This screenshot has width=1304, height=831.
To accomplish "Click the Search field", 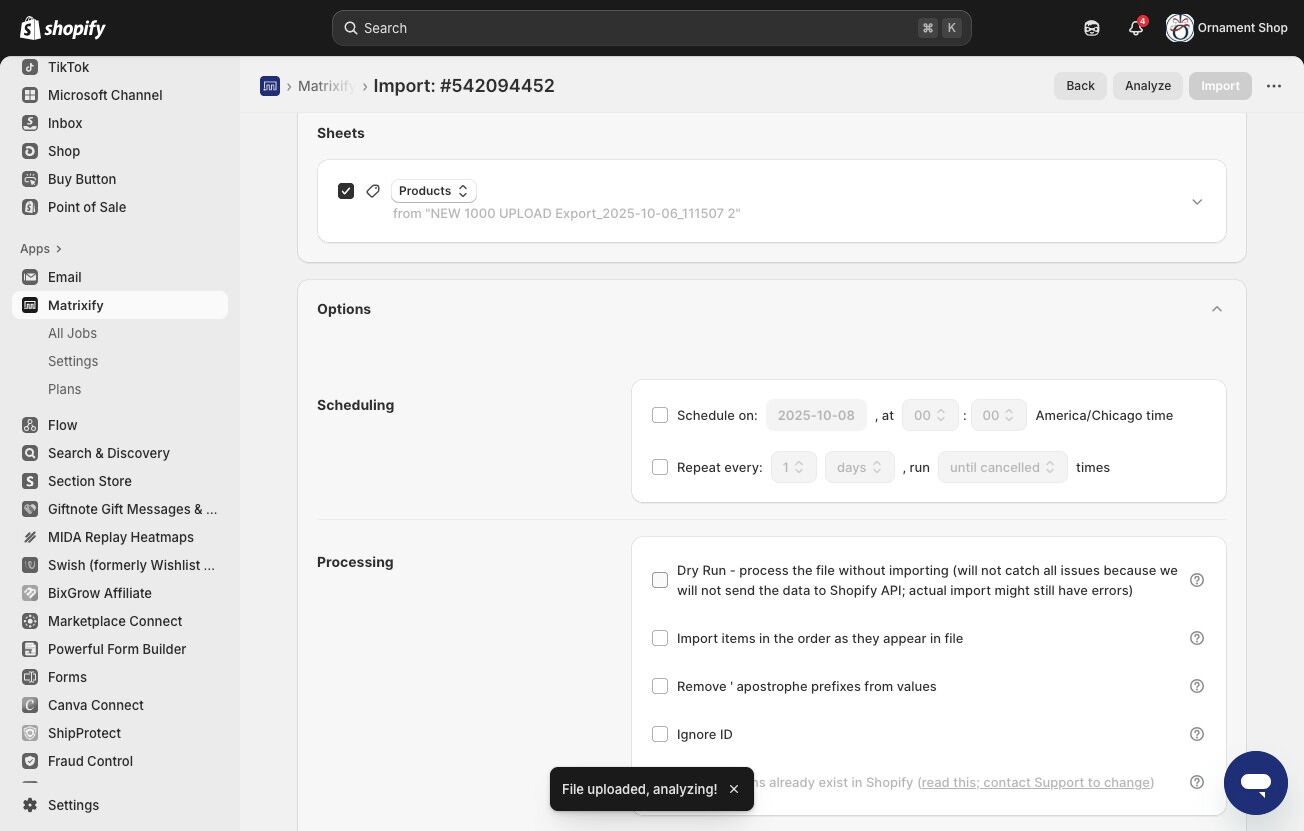I will (652, 28).
